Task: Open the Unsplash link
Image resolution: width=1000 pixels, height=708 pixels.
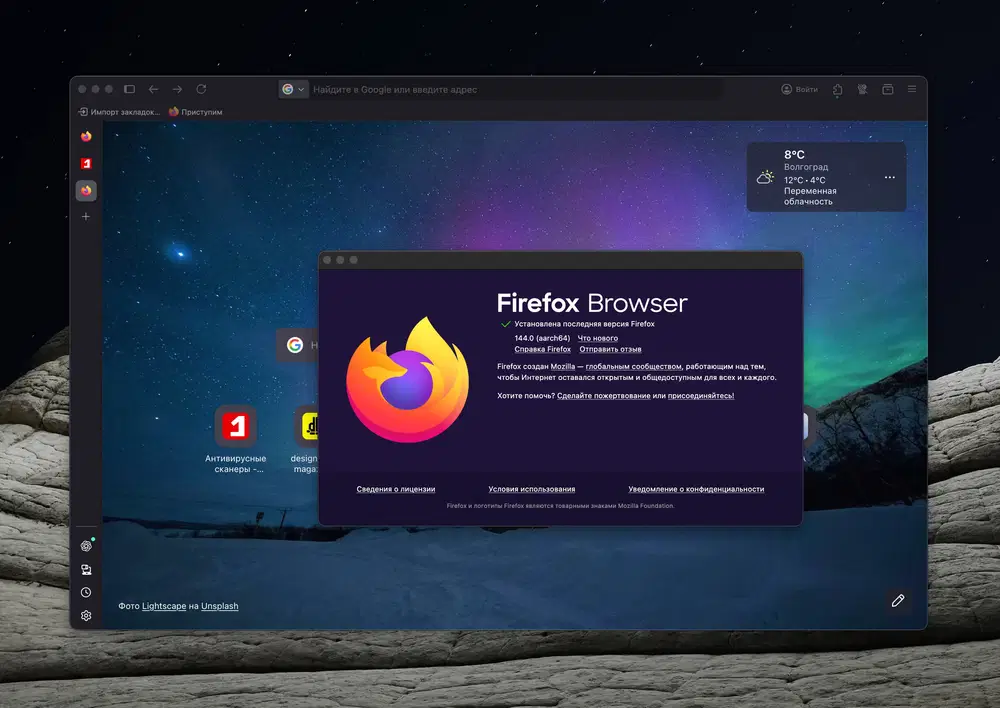Action: pos(219,606)
